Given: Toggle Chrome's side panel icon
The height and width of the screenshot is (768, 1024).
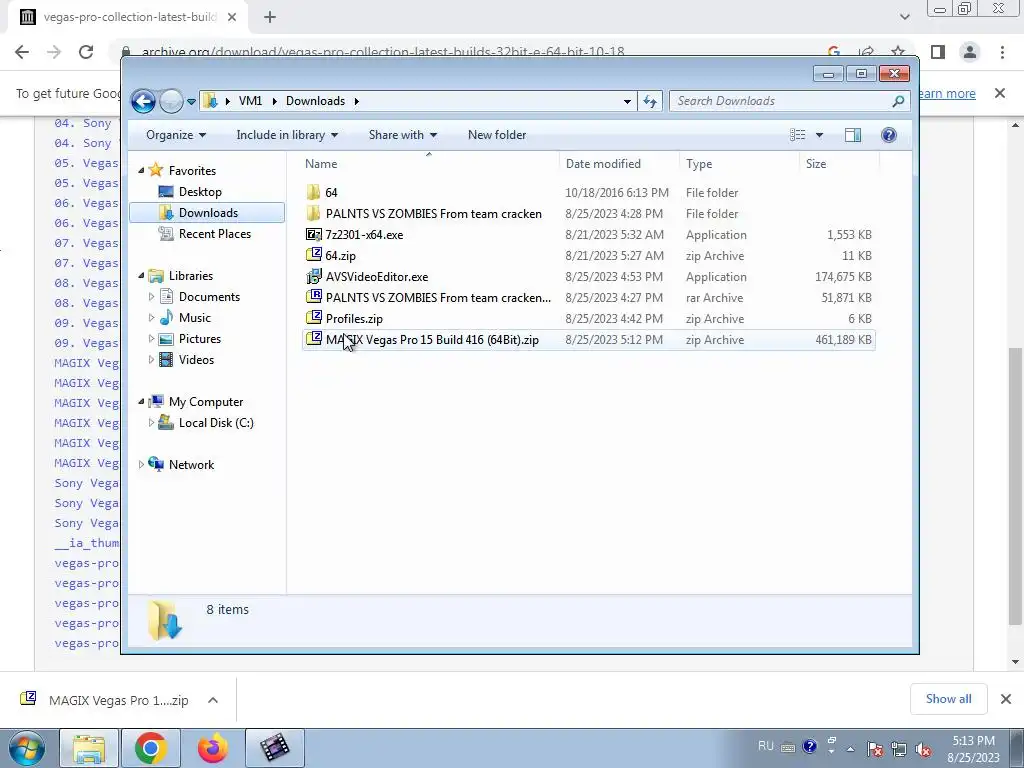Looking at the screenshot, I should coord(938,52).
